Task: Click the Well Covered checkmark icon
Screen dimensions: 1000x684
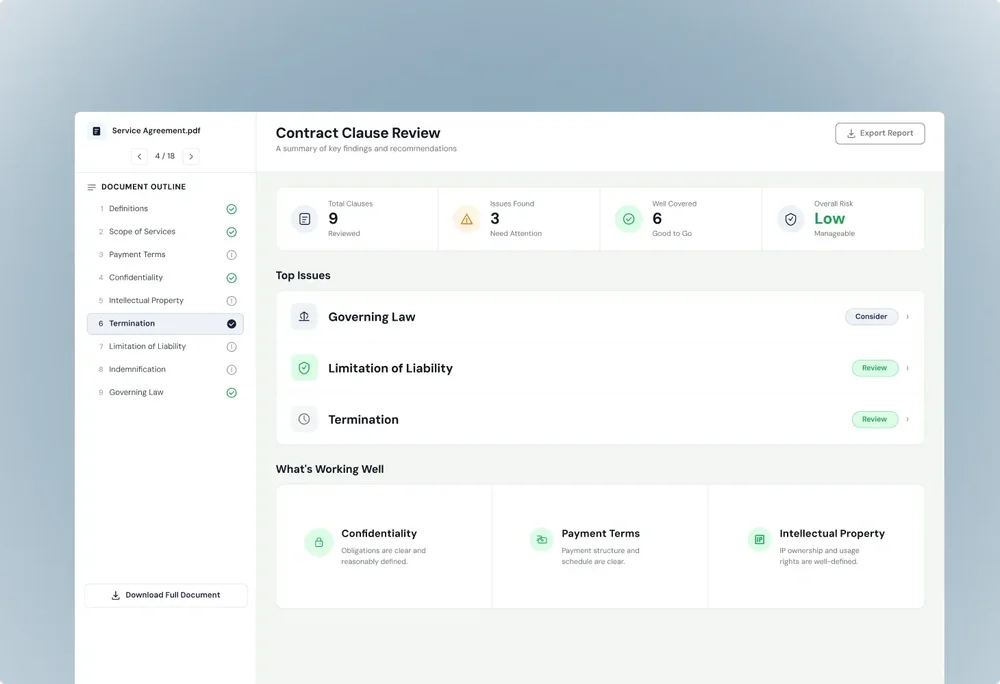Action: 628,219
